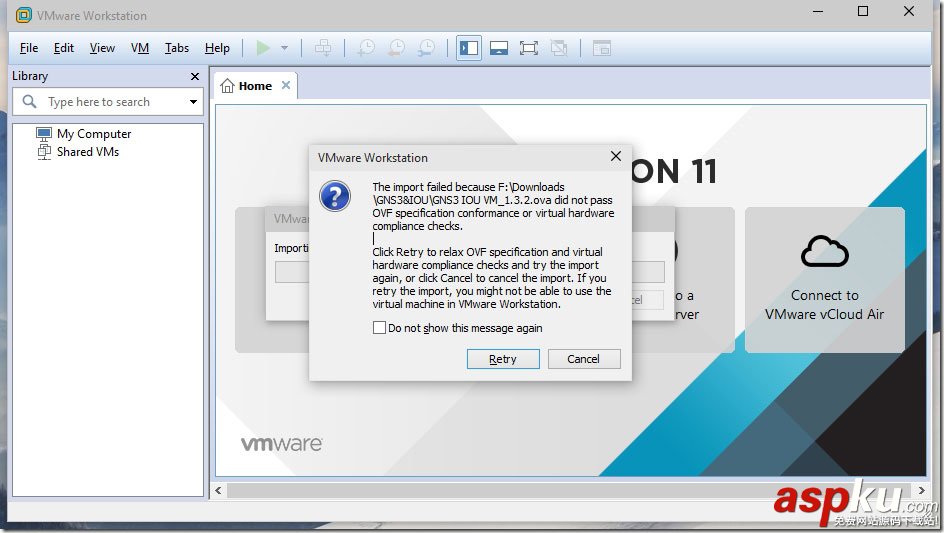
Task: Close the Library panel
Action: [194, 76]
